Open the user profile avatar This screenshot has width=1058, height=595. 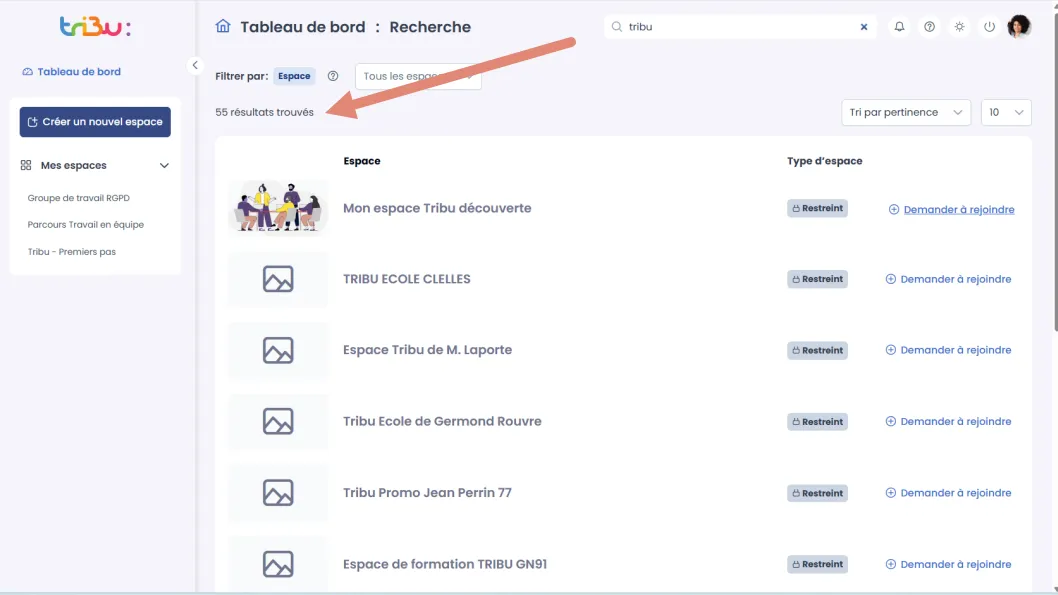pos(1019,26)
